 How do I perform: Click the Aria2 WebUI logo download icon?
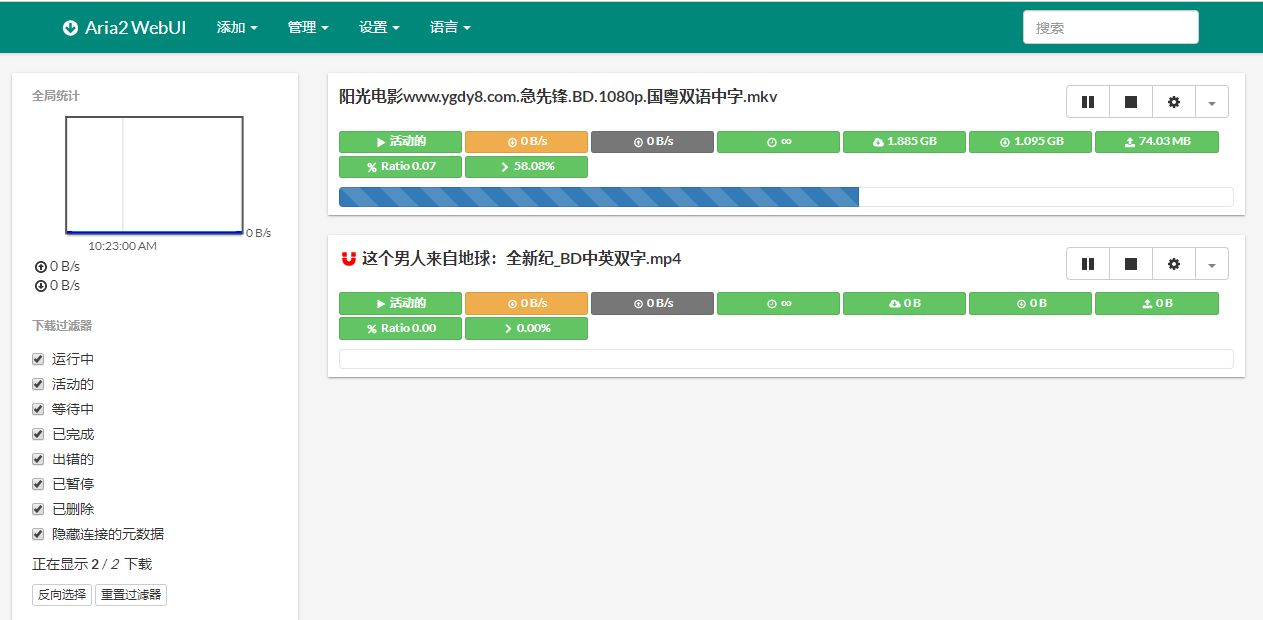70,27
